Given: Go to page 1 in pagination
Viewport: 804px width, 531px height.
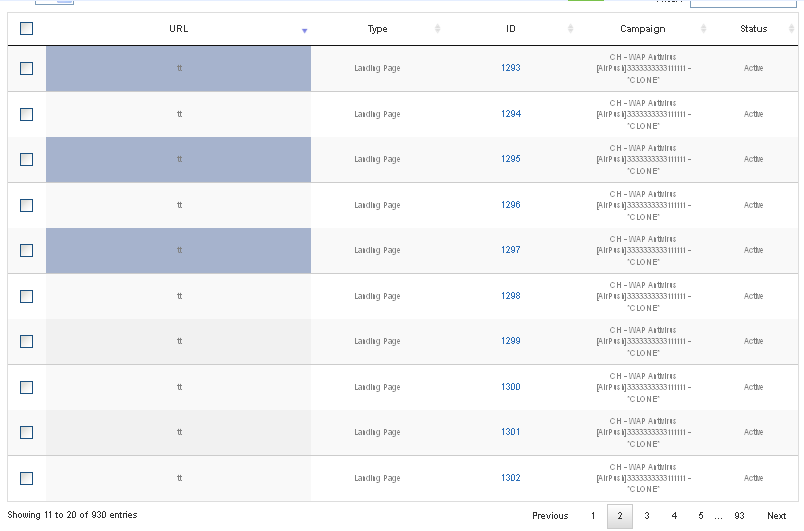Looking at the screenshot, I should (593, 516).
